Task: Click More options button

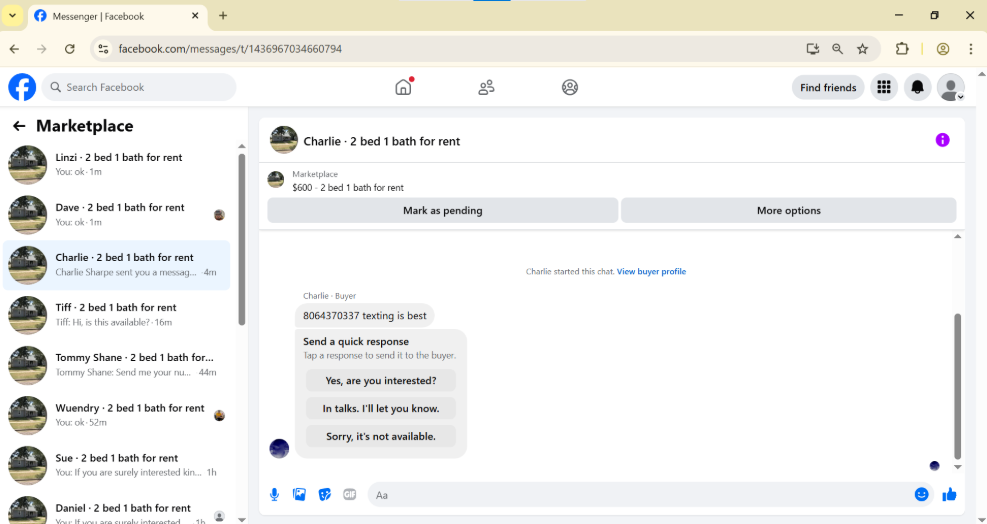Action: [x=788, y=210]
